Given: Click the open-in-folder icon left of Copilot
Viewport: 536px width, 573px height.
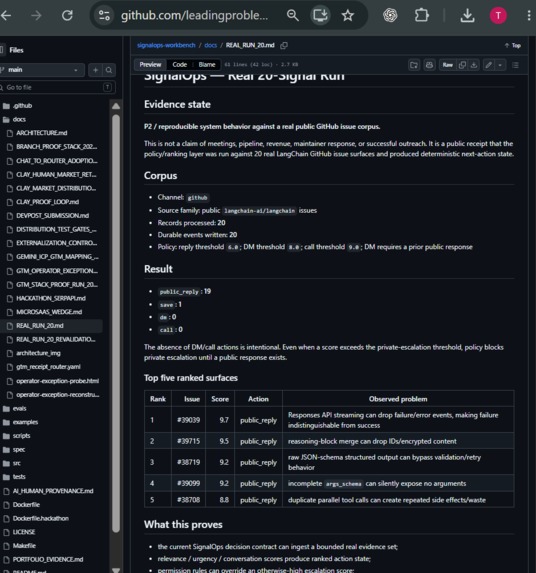Looking at the screenshot, I should point(414,65).
